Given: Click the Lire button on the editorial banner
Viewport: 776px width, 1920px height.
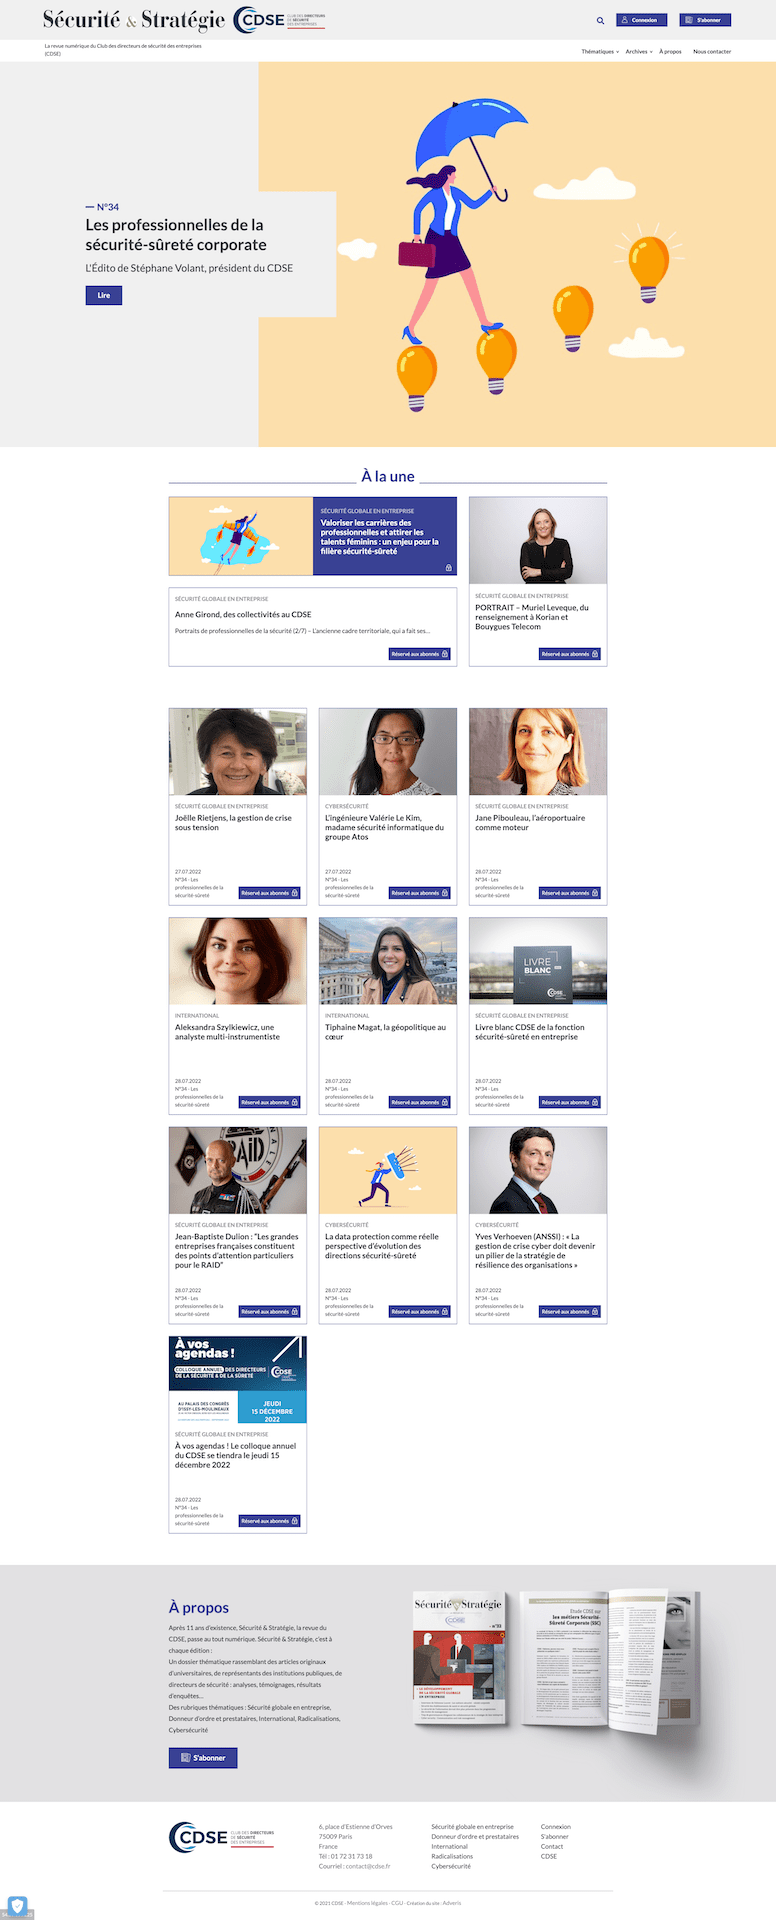Looking at the screenshot, I should click(104, 295).
